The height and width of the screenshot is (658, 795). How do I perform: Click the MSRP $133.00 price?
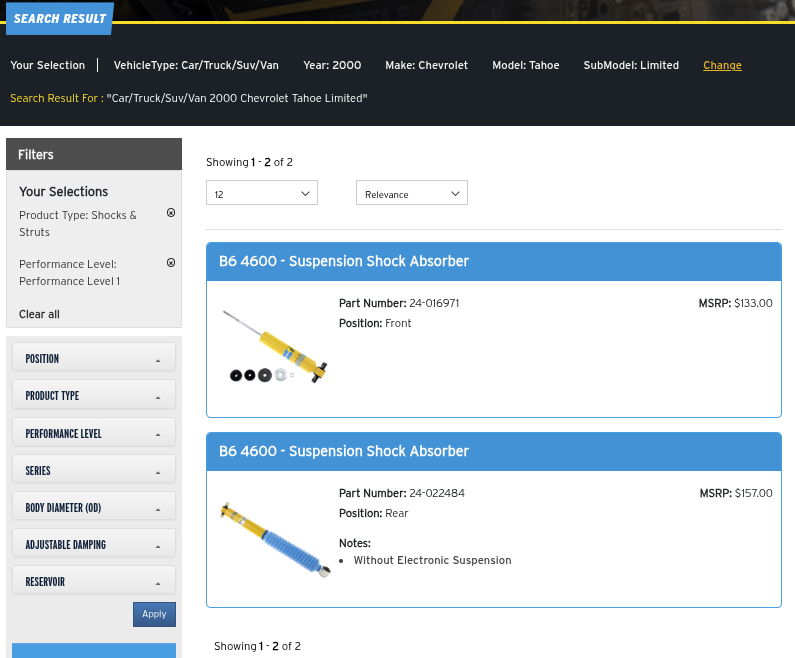[735, 303]
